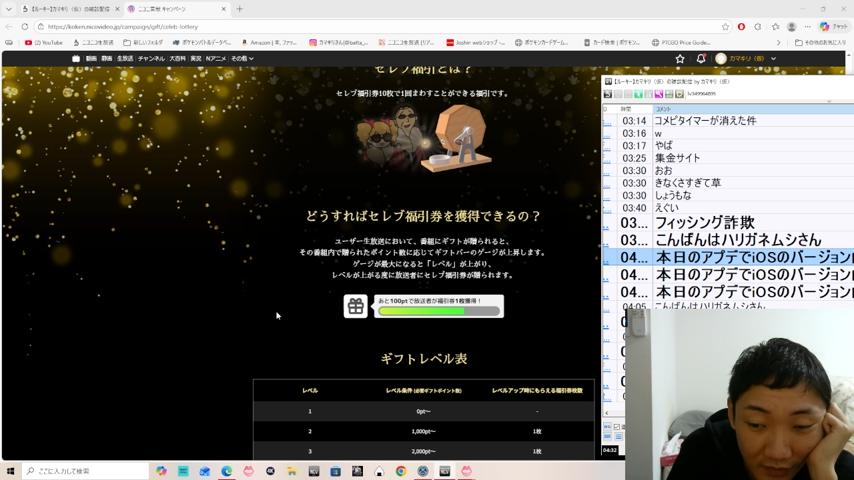Select the フィッシング詐欺 comment row

point(728,222)
